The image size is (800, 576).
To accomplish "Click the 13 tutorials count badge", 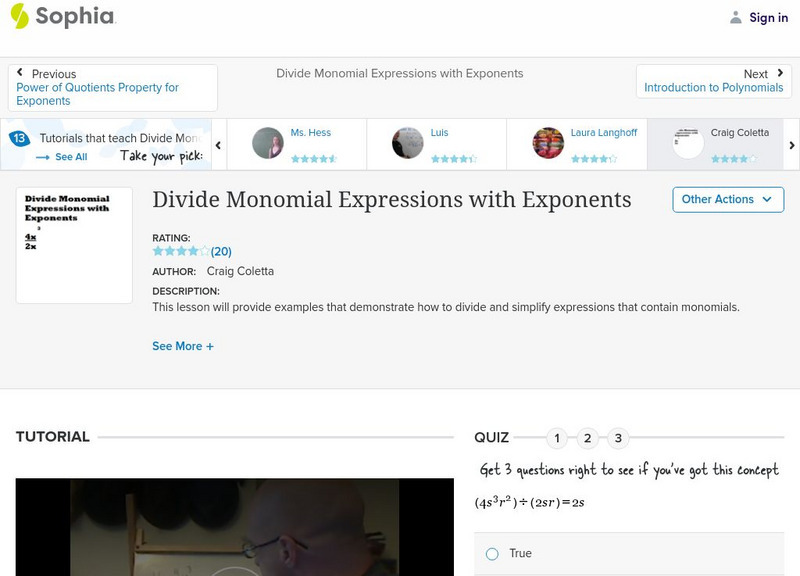I will 19,139.
